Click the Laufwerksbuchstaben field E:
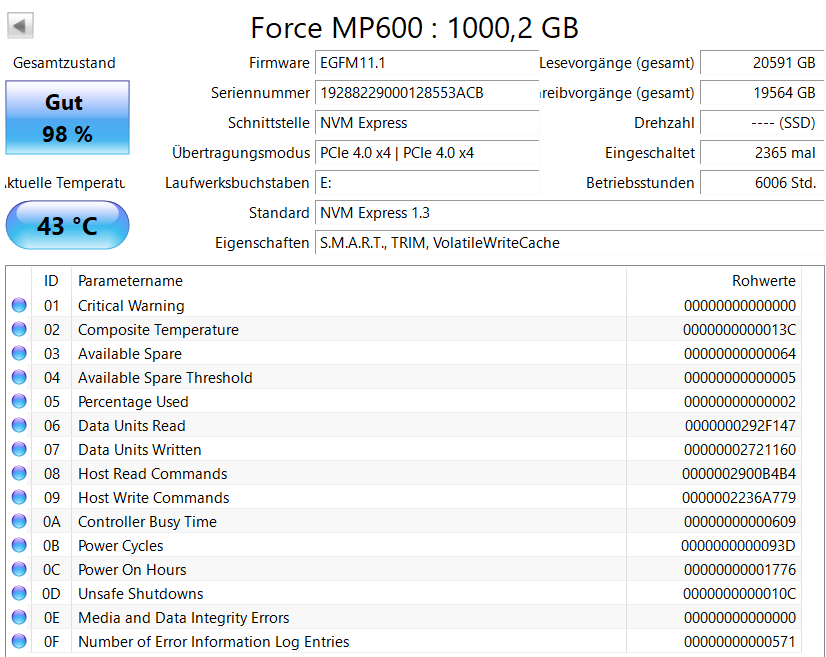 (427, 183)
